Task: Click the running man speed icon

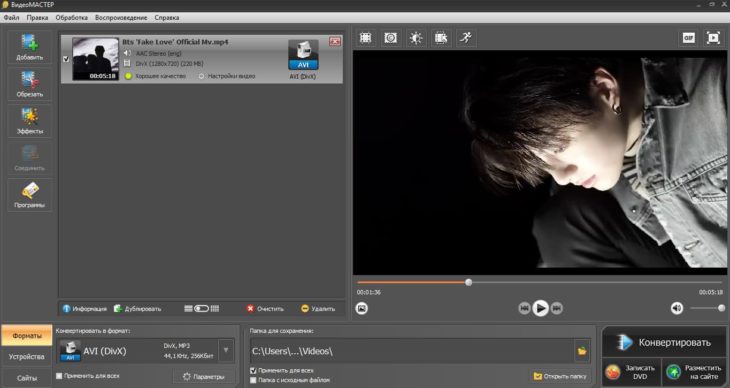Action: [x=466, y=38]
